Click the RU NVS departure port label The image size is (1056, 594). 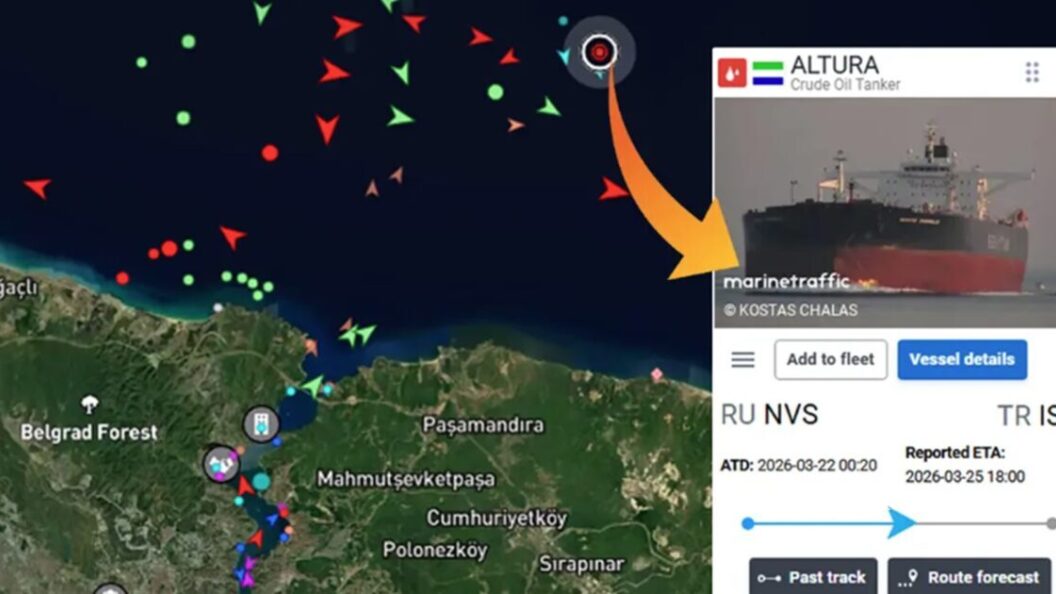click(x=769, y=414)
